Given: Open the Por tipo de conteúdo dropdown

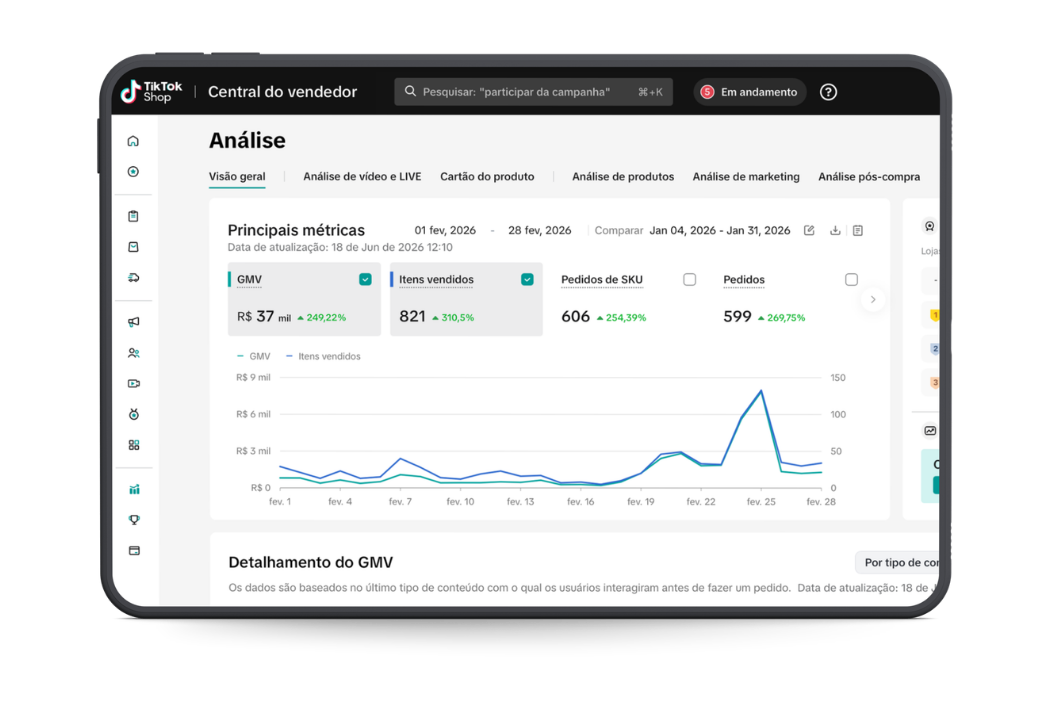Looking at the screenshot, I should click(x=897, y=562).
